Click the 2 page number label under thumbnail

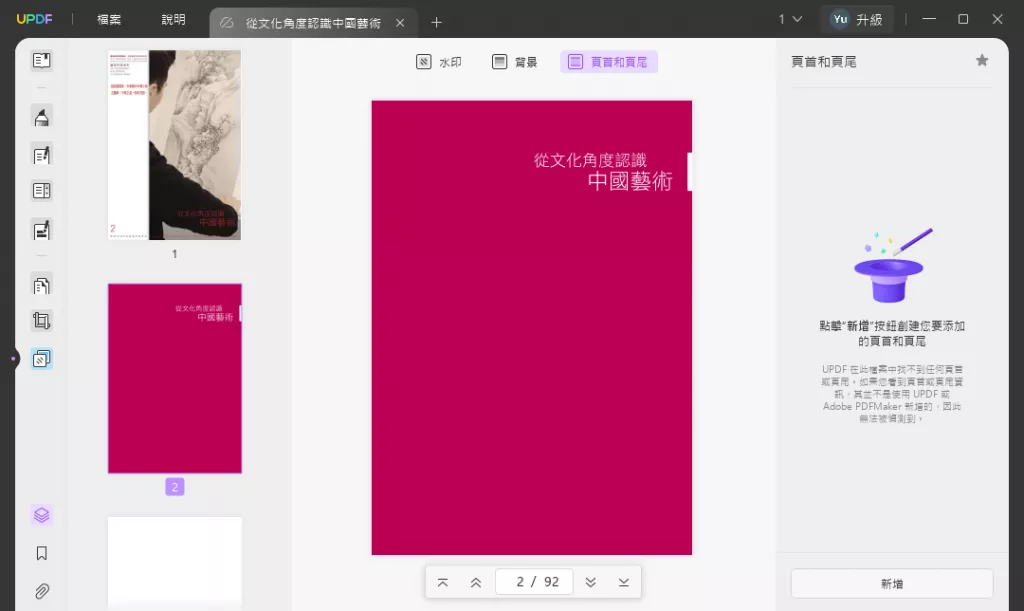pyautogui.click(x=174, y=487)
